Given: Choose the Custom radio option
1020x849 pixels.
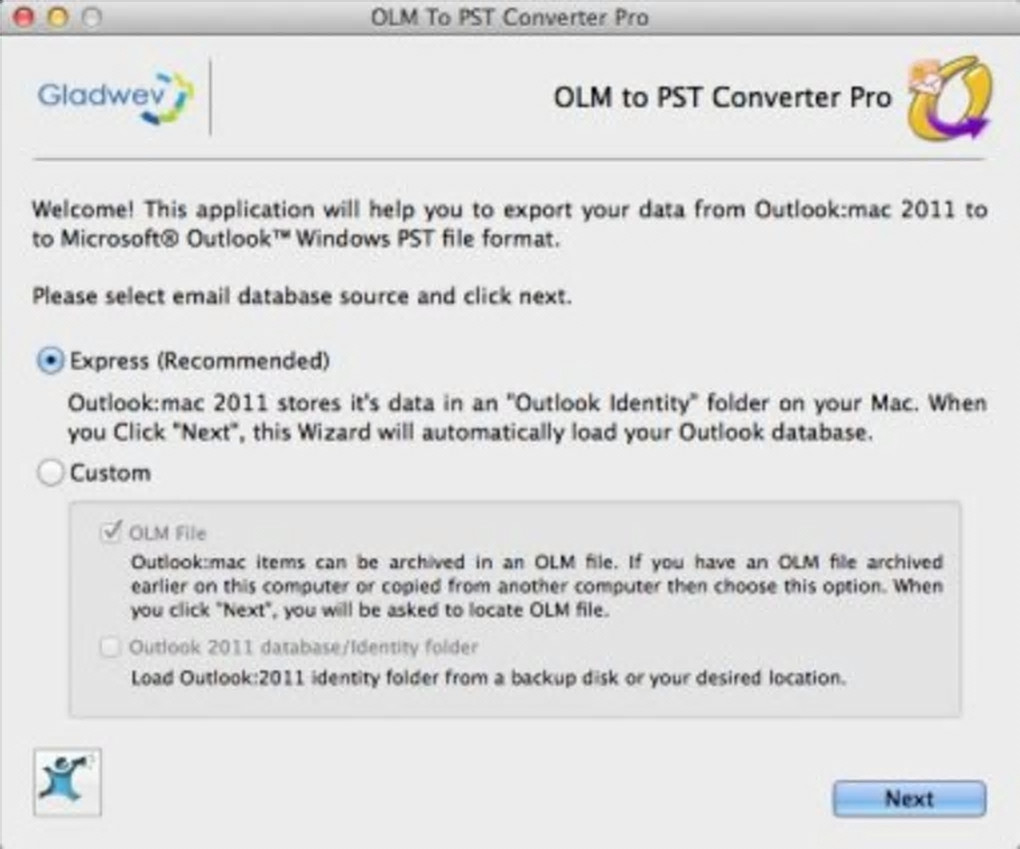Looking at the screenshot, I should 50,473.
